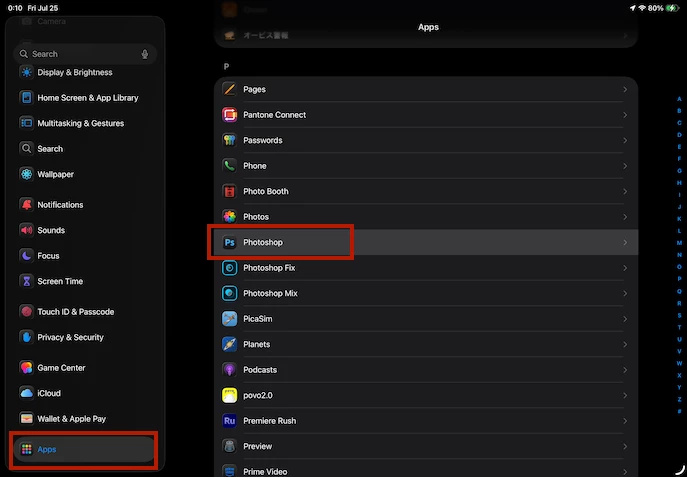Click the chevron on the PicaSim row
687x477 pixels.
tap(625, 319)
